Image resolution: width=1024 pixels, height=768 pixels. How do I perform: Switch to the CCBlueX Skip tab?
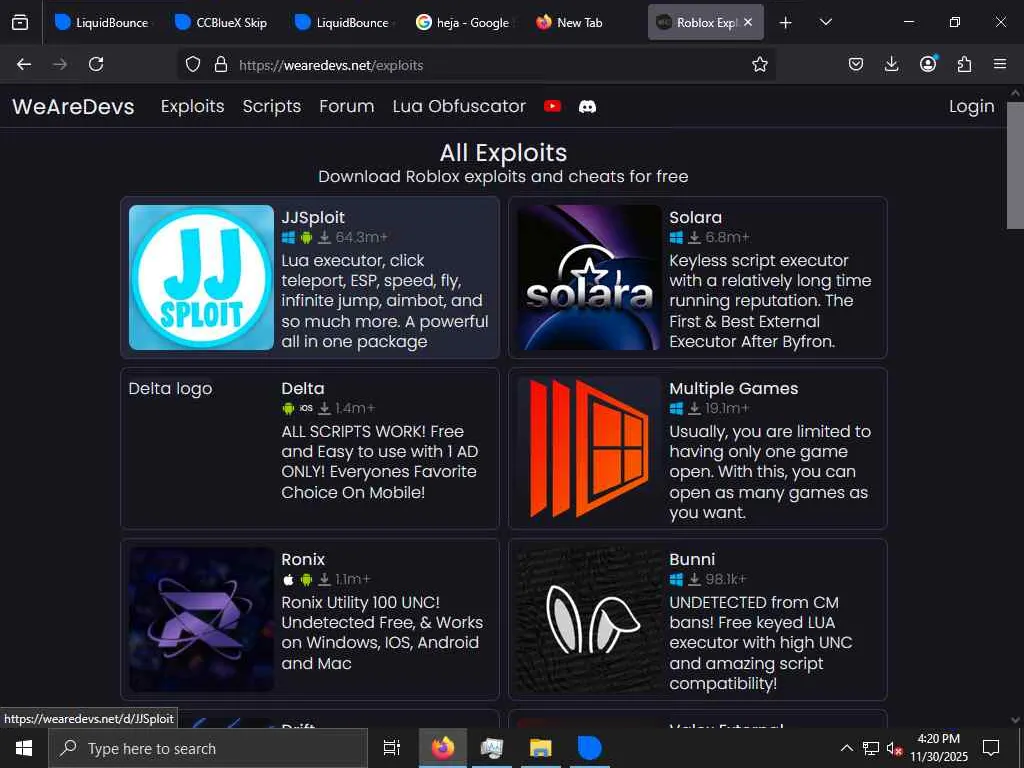coord(221,22)
